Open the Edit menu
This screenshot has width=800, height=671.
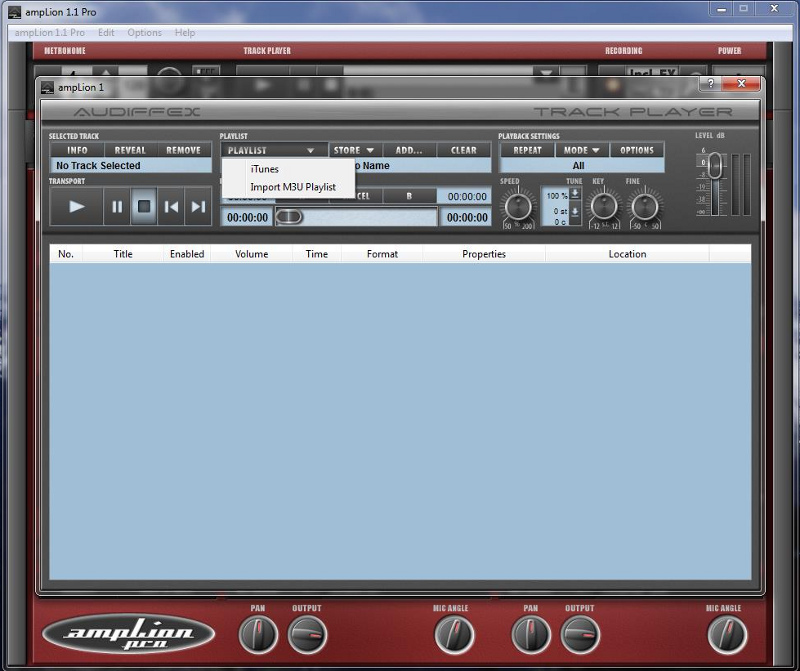[106, 33]
